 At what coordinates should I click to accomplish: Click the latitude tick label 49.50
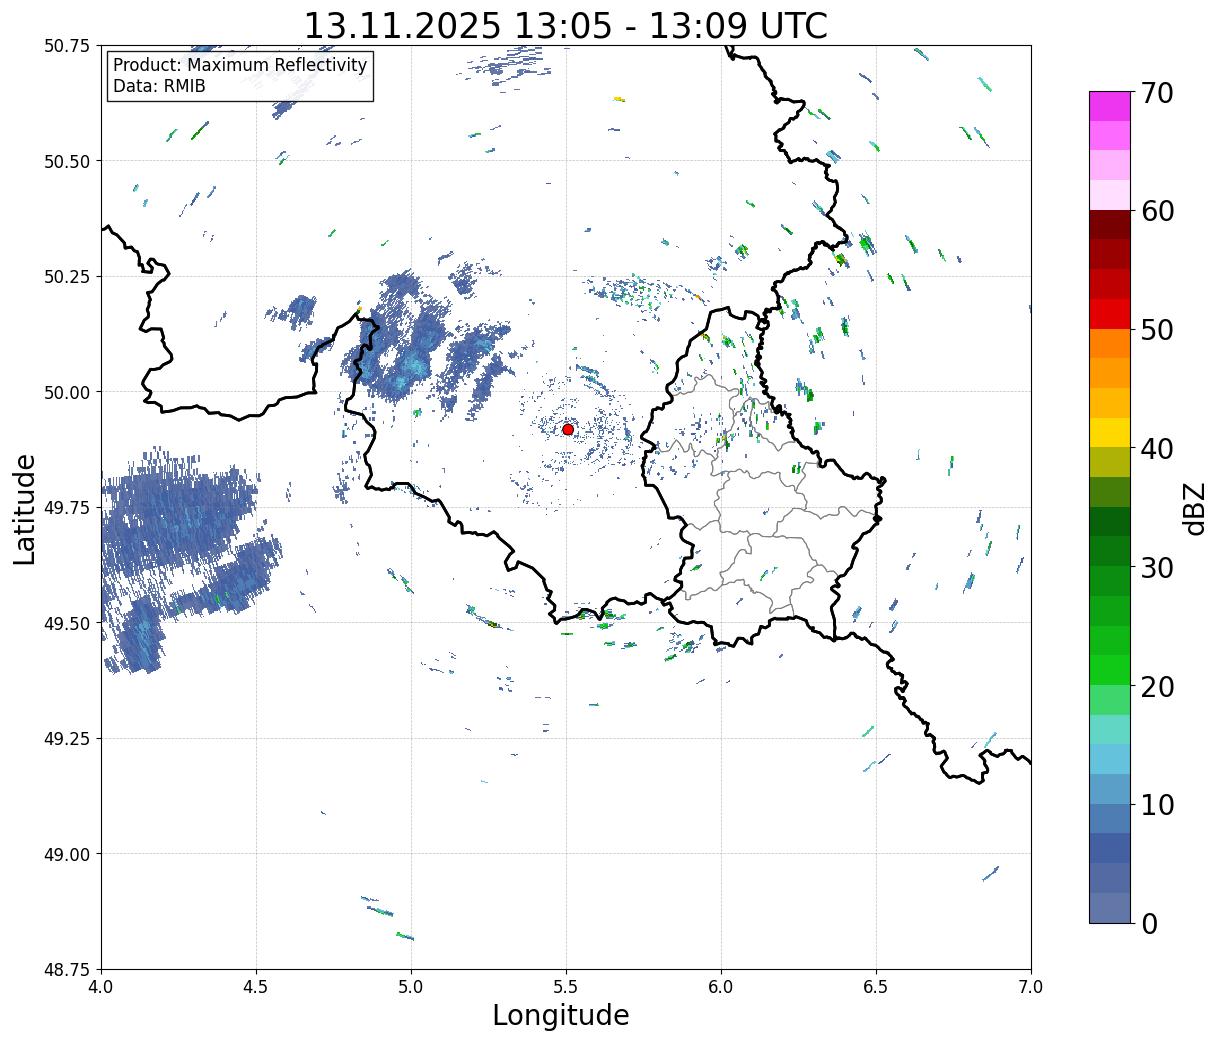(67, 623)
